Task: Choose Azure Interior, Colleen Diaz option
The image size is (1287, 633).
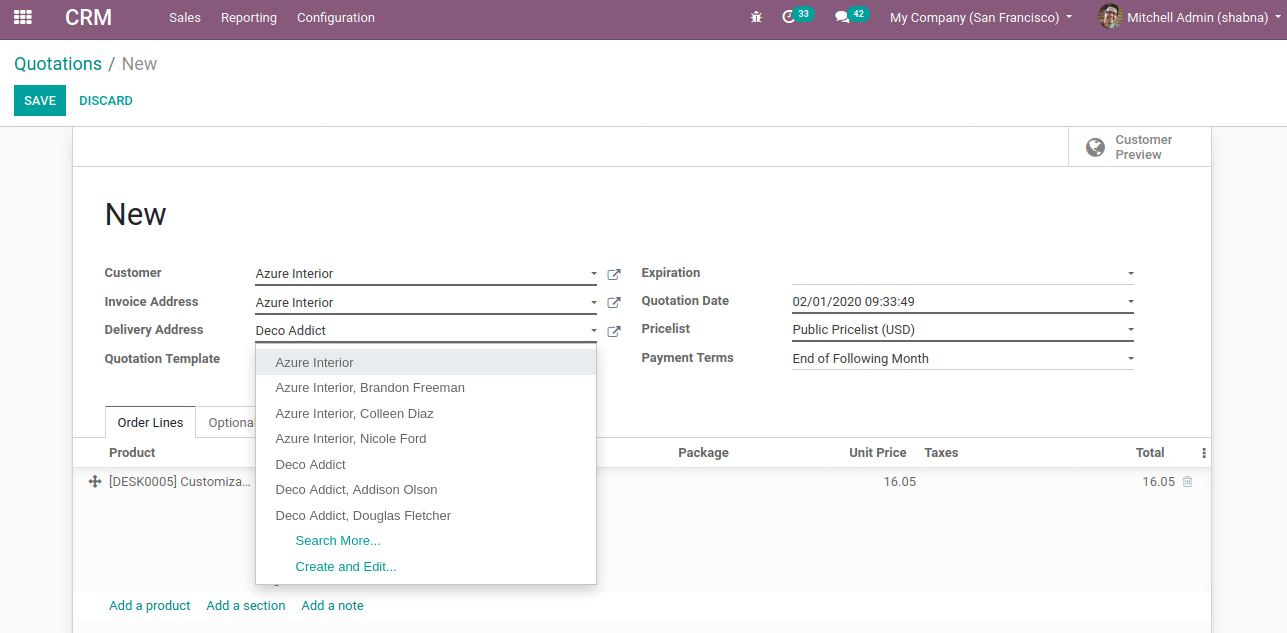Action: pos(426,414)
